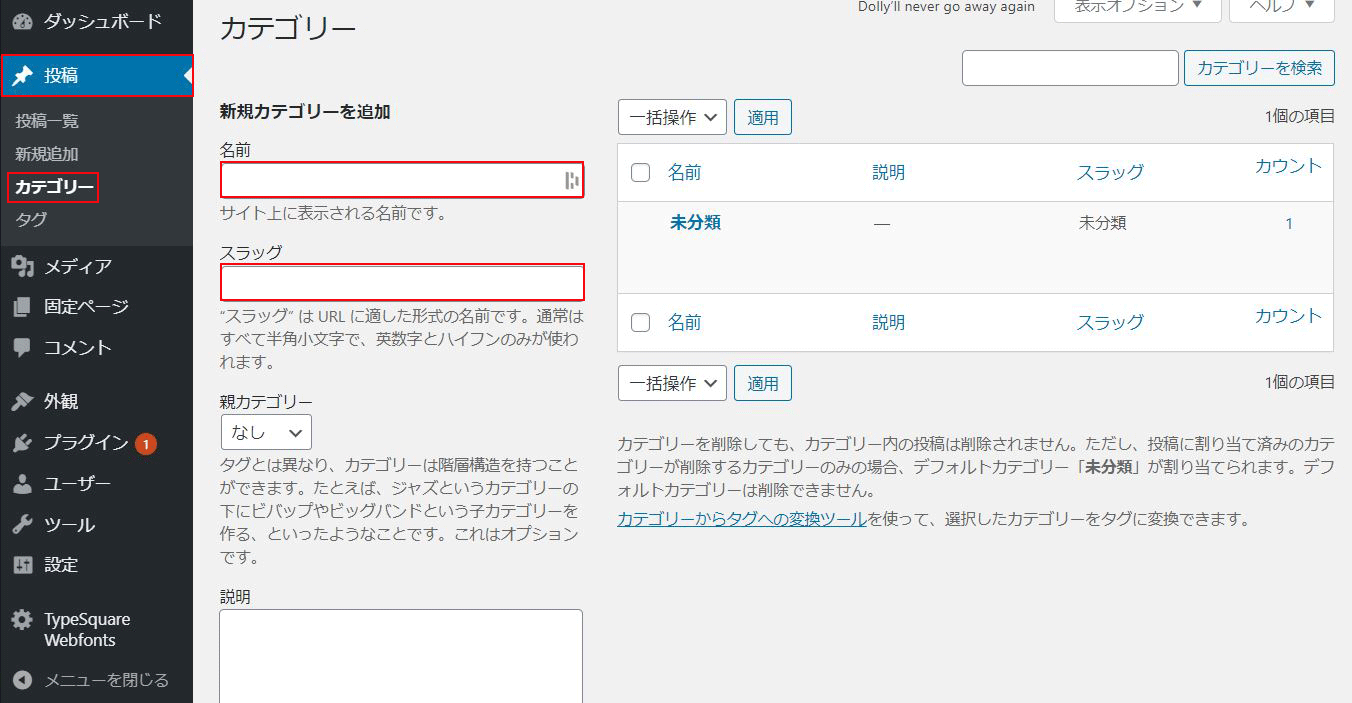Viewport: 1352px width, 703px height.
Task: Click the 外観 paintbrush icon
Action: click(x=22, y=402)
